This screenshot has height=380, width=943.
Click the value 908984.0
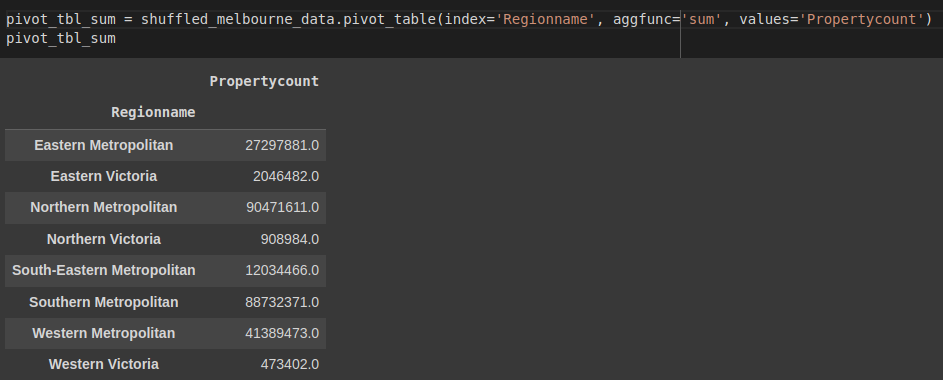tap(289, 239)
